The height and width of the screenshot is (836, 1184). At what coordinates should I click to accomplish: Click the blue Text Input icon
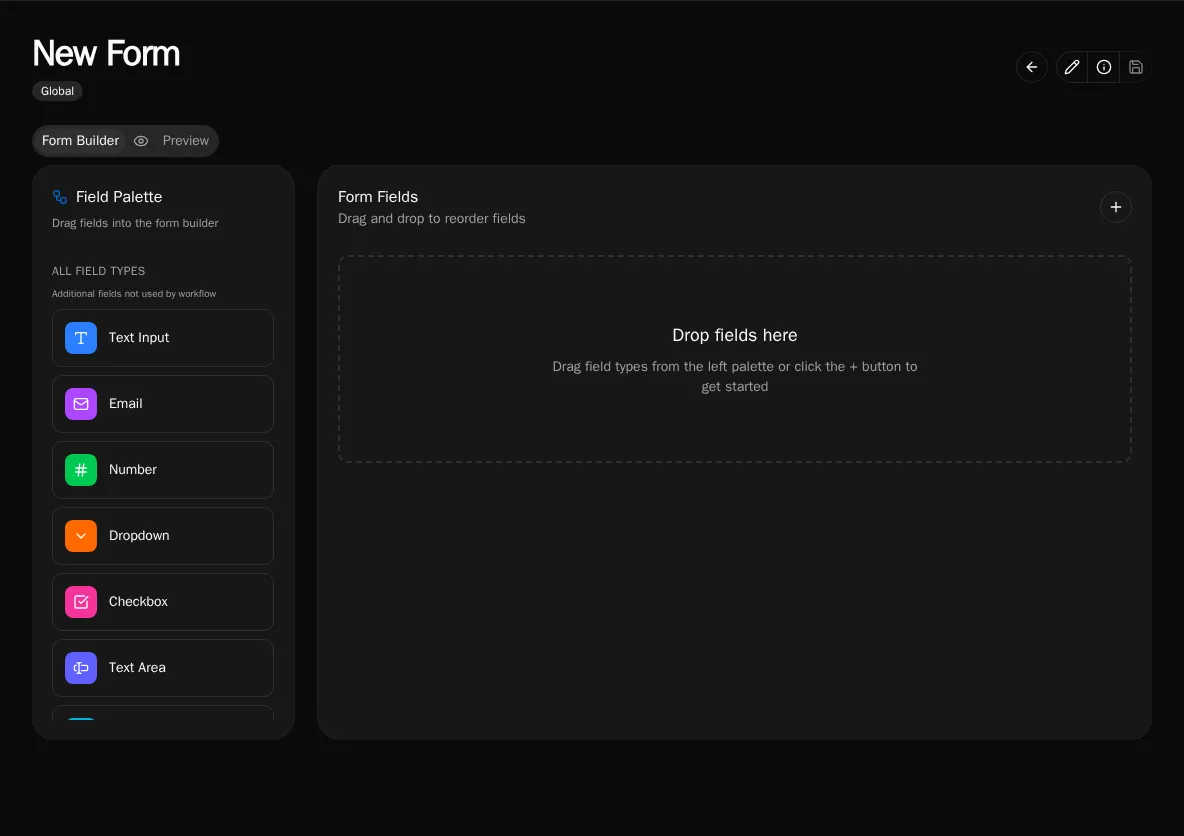point(81,338)
